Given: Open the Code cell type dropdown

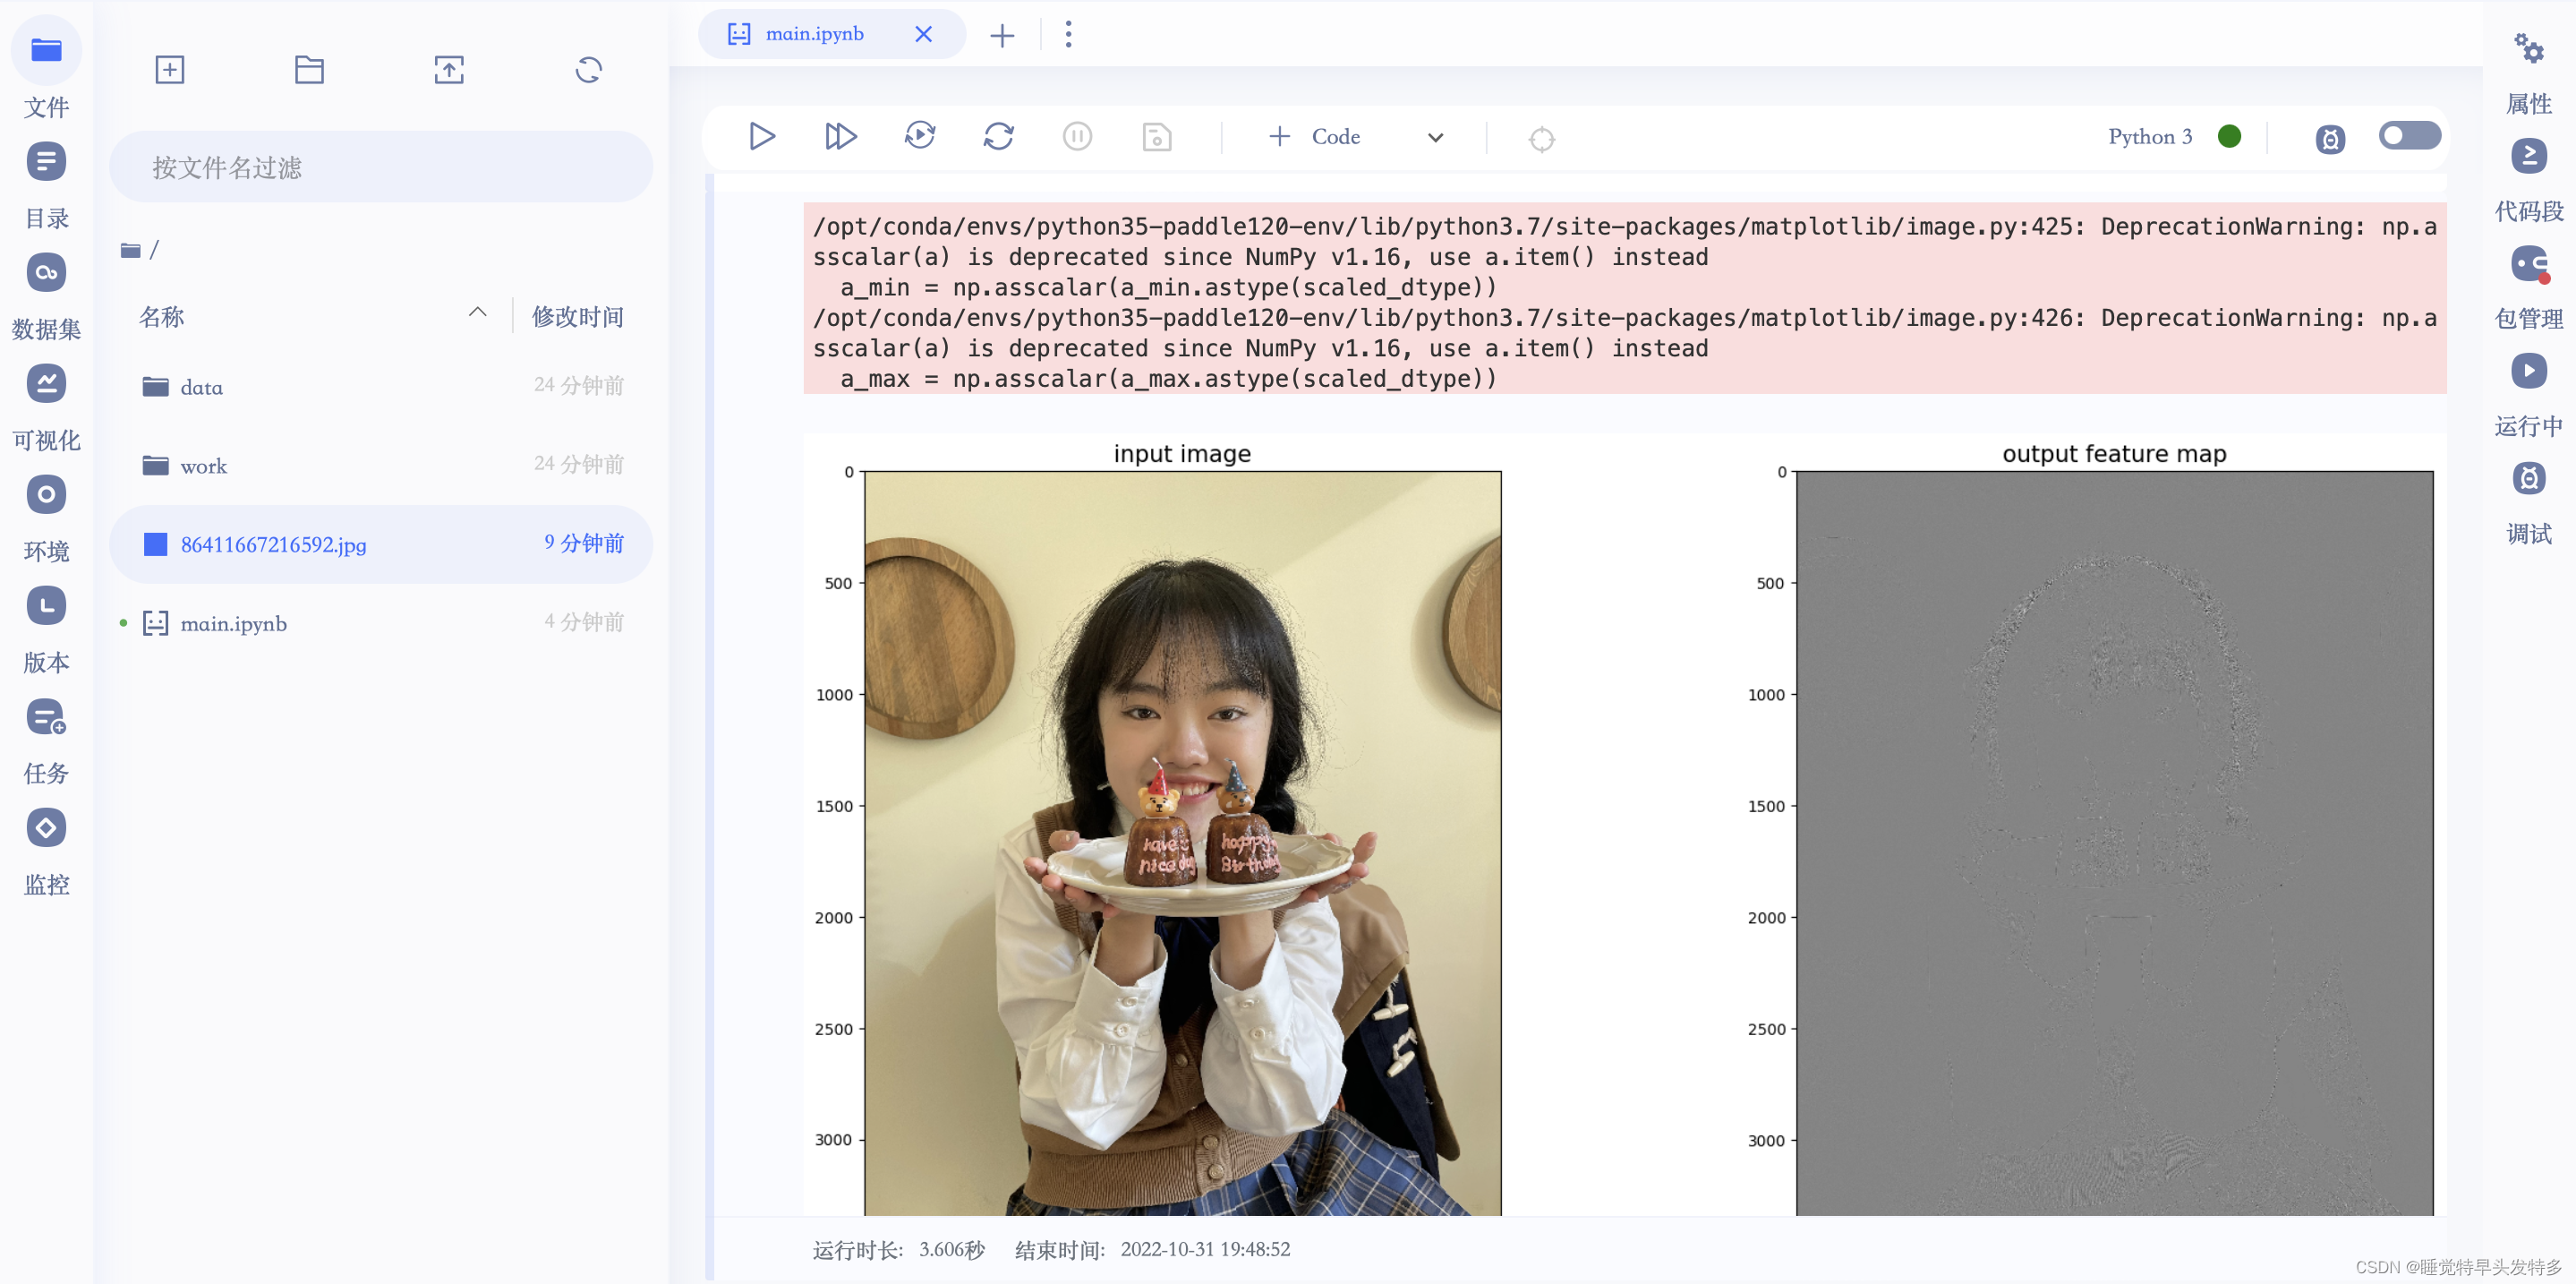Looking at the screenshot, I should click(1435, 138).
